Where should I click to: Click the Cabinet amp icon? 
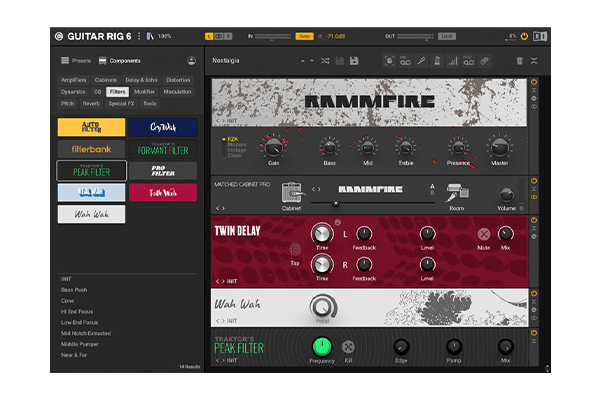click(x=292, y=190)
